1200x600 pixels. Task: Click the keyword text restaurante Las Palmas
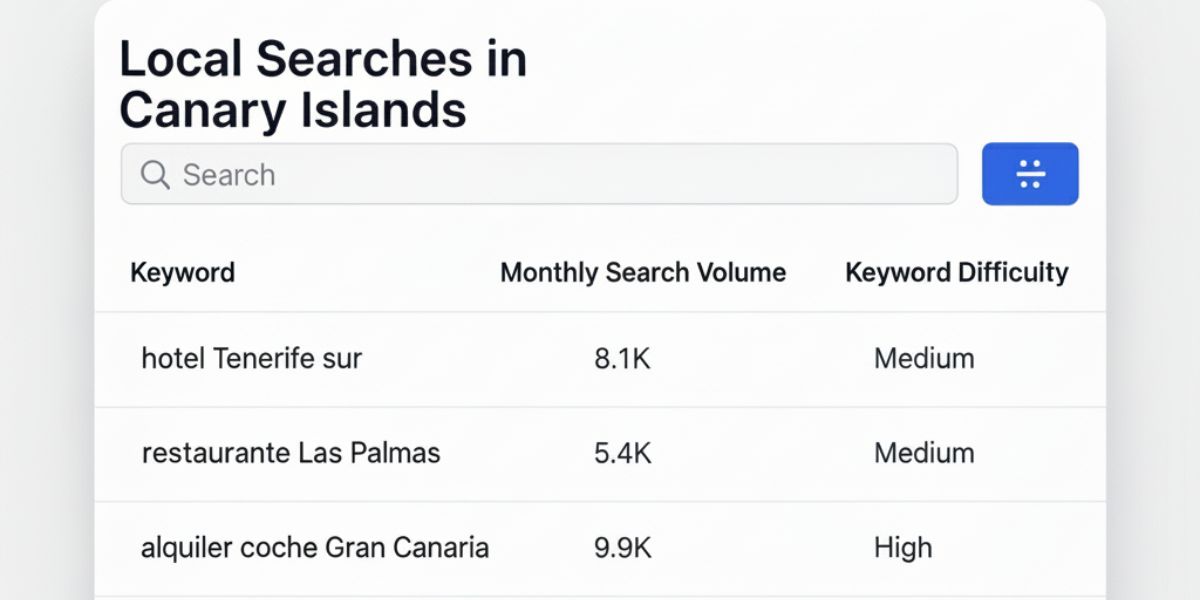(x=291, y=453)
